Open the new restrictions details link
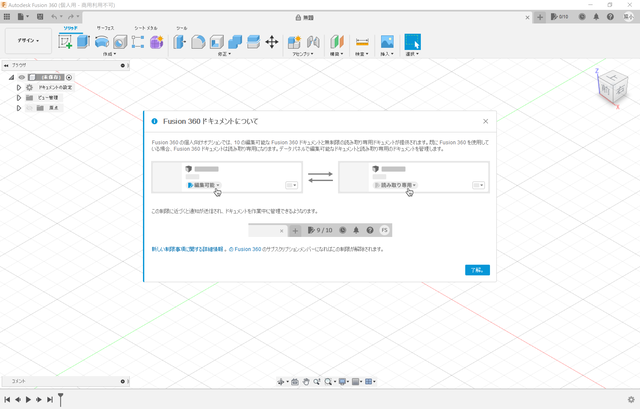The image size is (640, 409). coord(188,249)
